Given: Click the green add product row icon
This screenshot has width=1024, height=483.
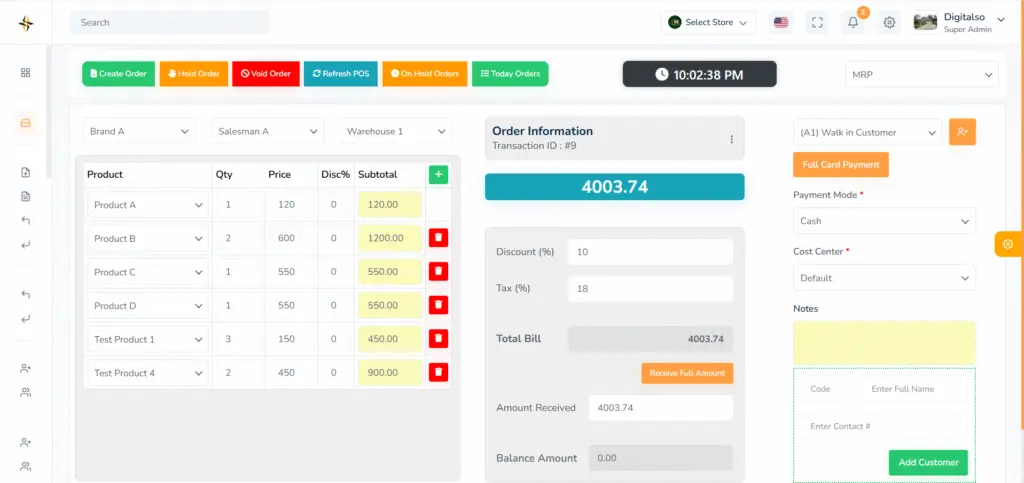Looking at the screenshot, I should 438,175.
